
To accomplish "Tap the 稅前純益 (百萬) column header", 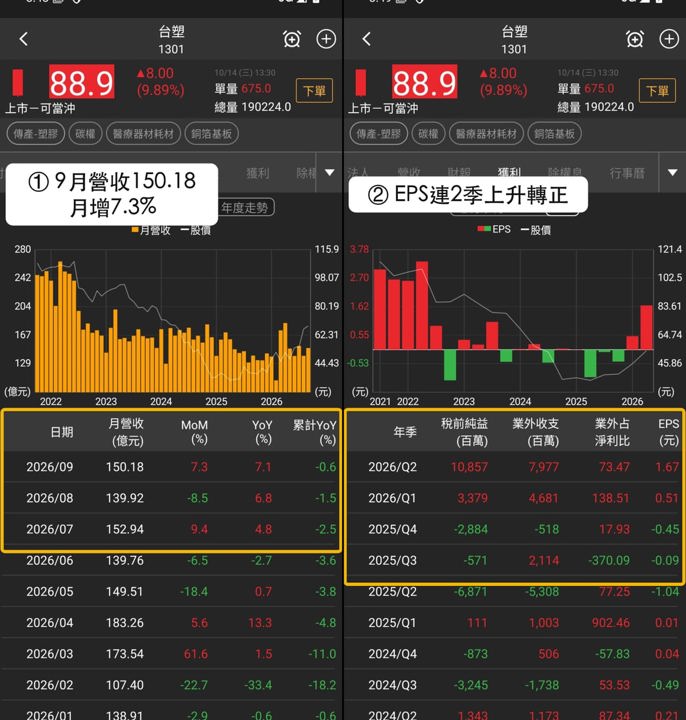I will 464,432.
